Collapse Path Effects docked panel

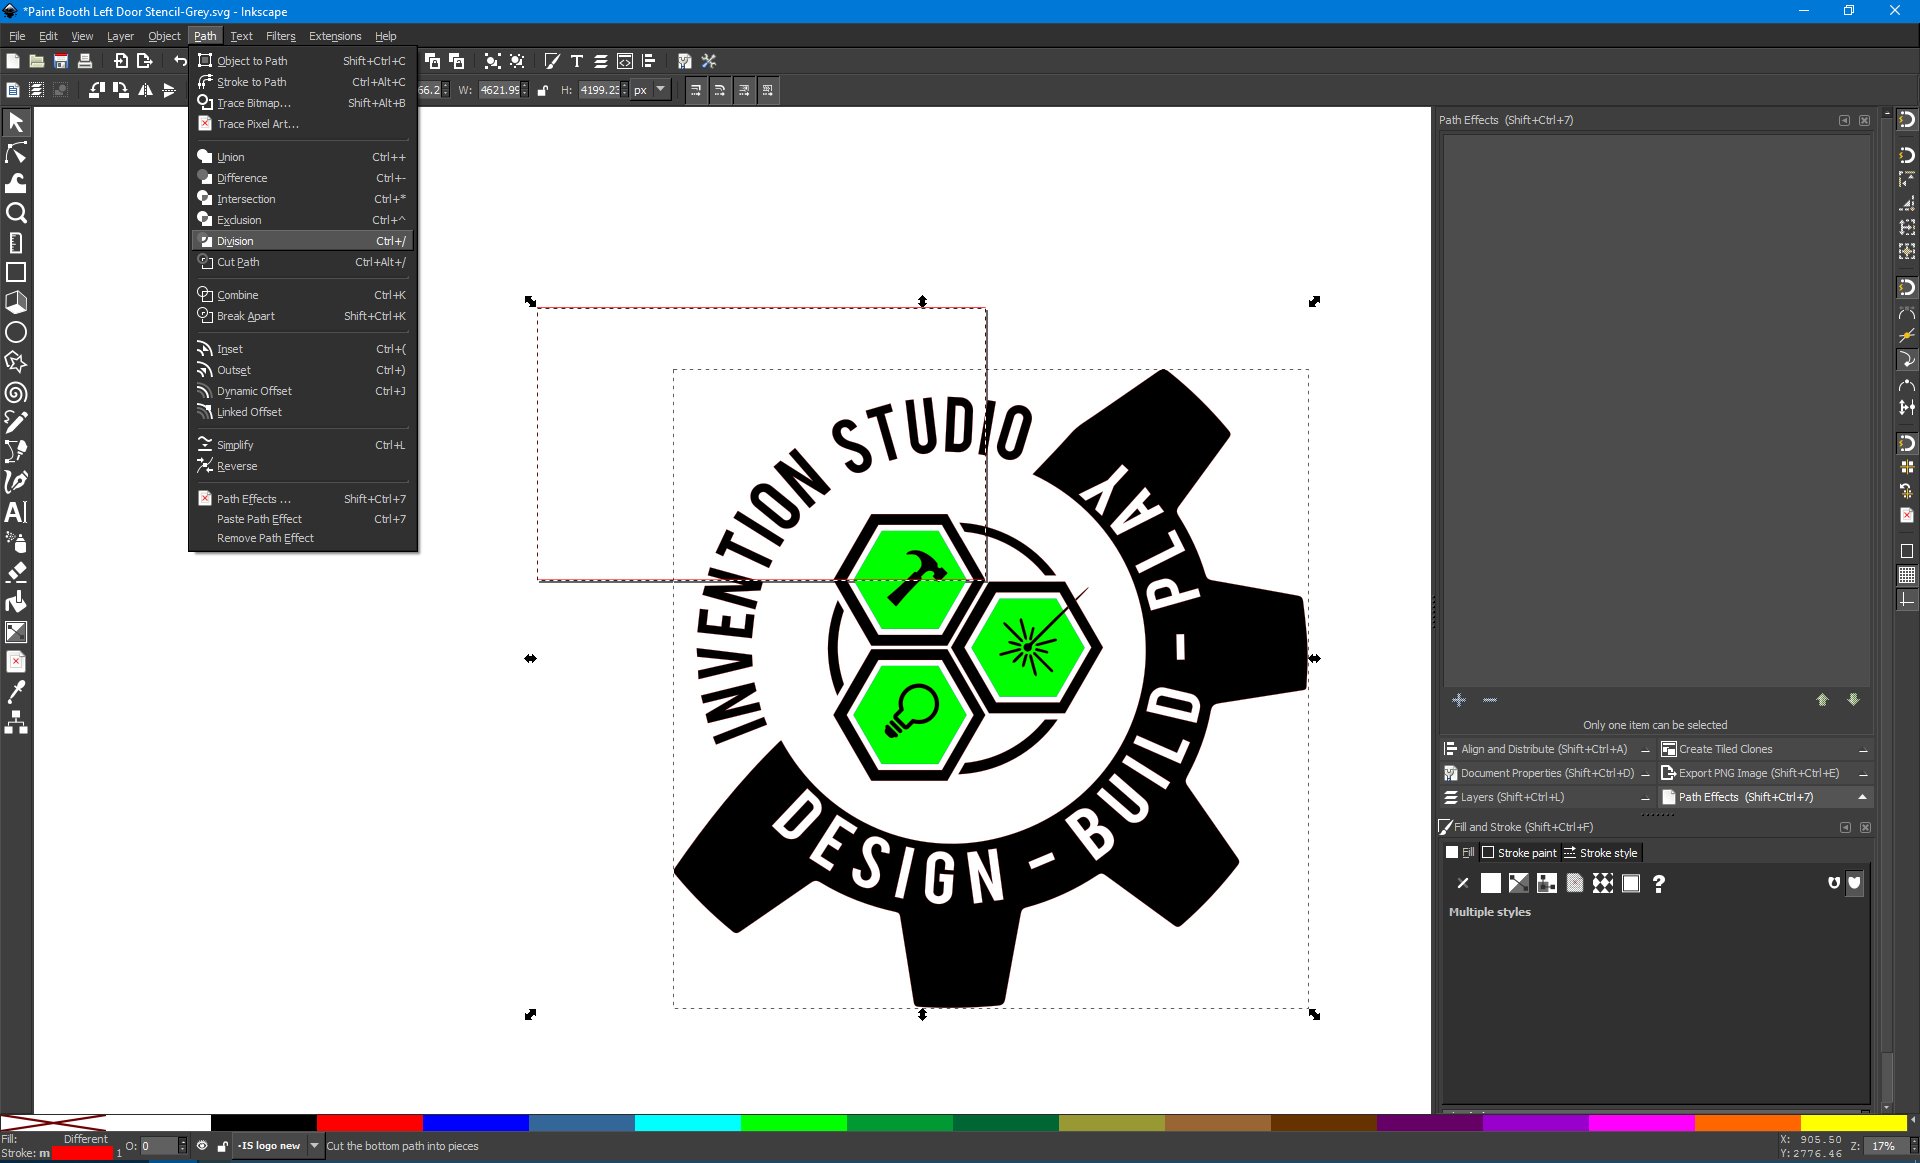[1765, 797]
